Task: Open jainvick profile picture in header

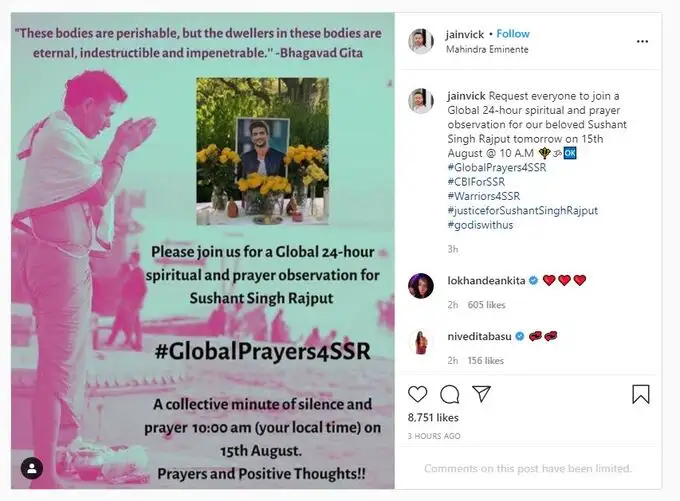Action: 421,41
